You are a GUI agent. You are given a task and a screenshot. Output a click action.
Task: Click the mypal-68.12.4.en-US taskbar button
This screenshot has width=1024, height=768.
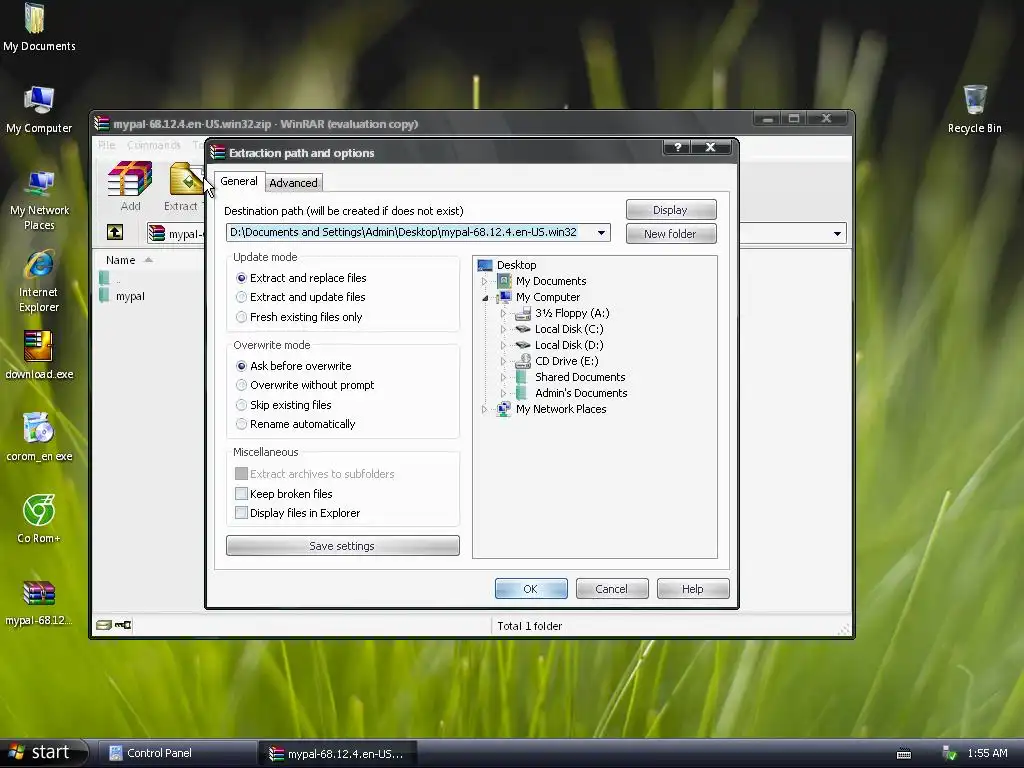(x=338, y=754)
